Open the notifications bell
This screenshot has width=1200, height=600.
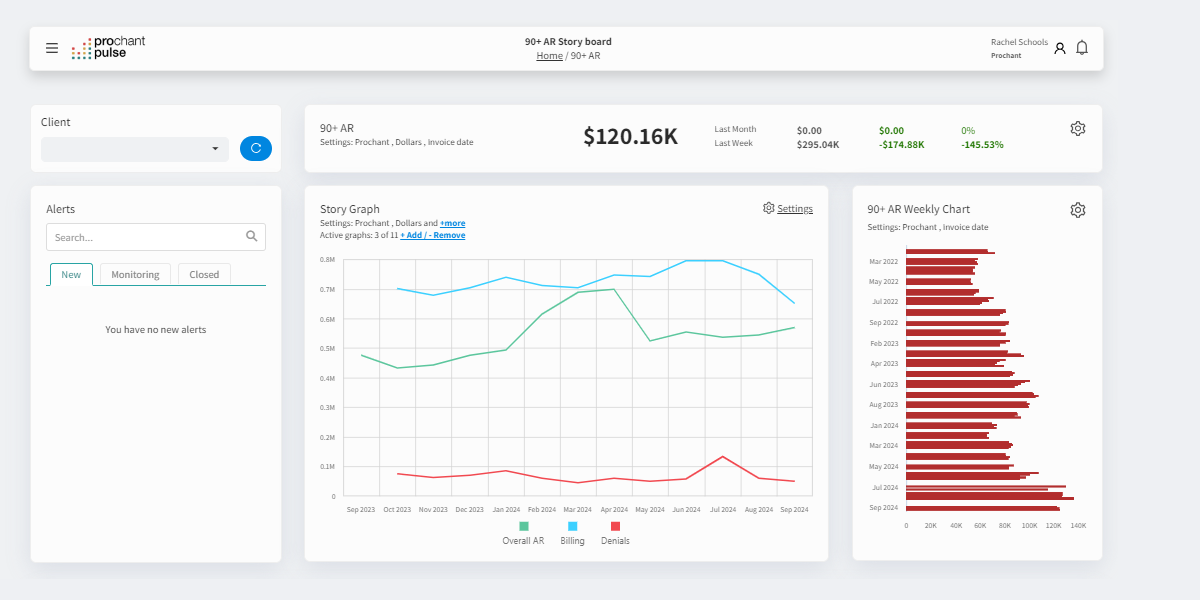tap(1082, 48)
